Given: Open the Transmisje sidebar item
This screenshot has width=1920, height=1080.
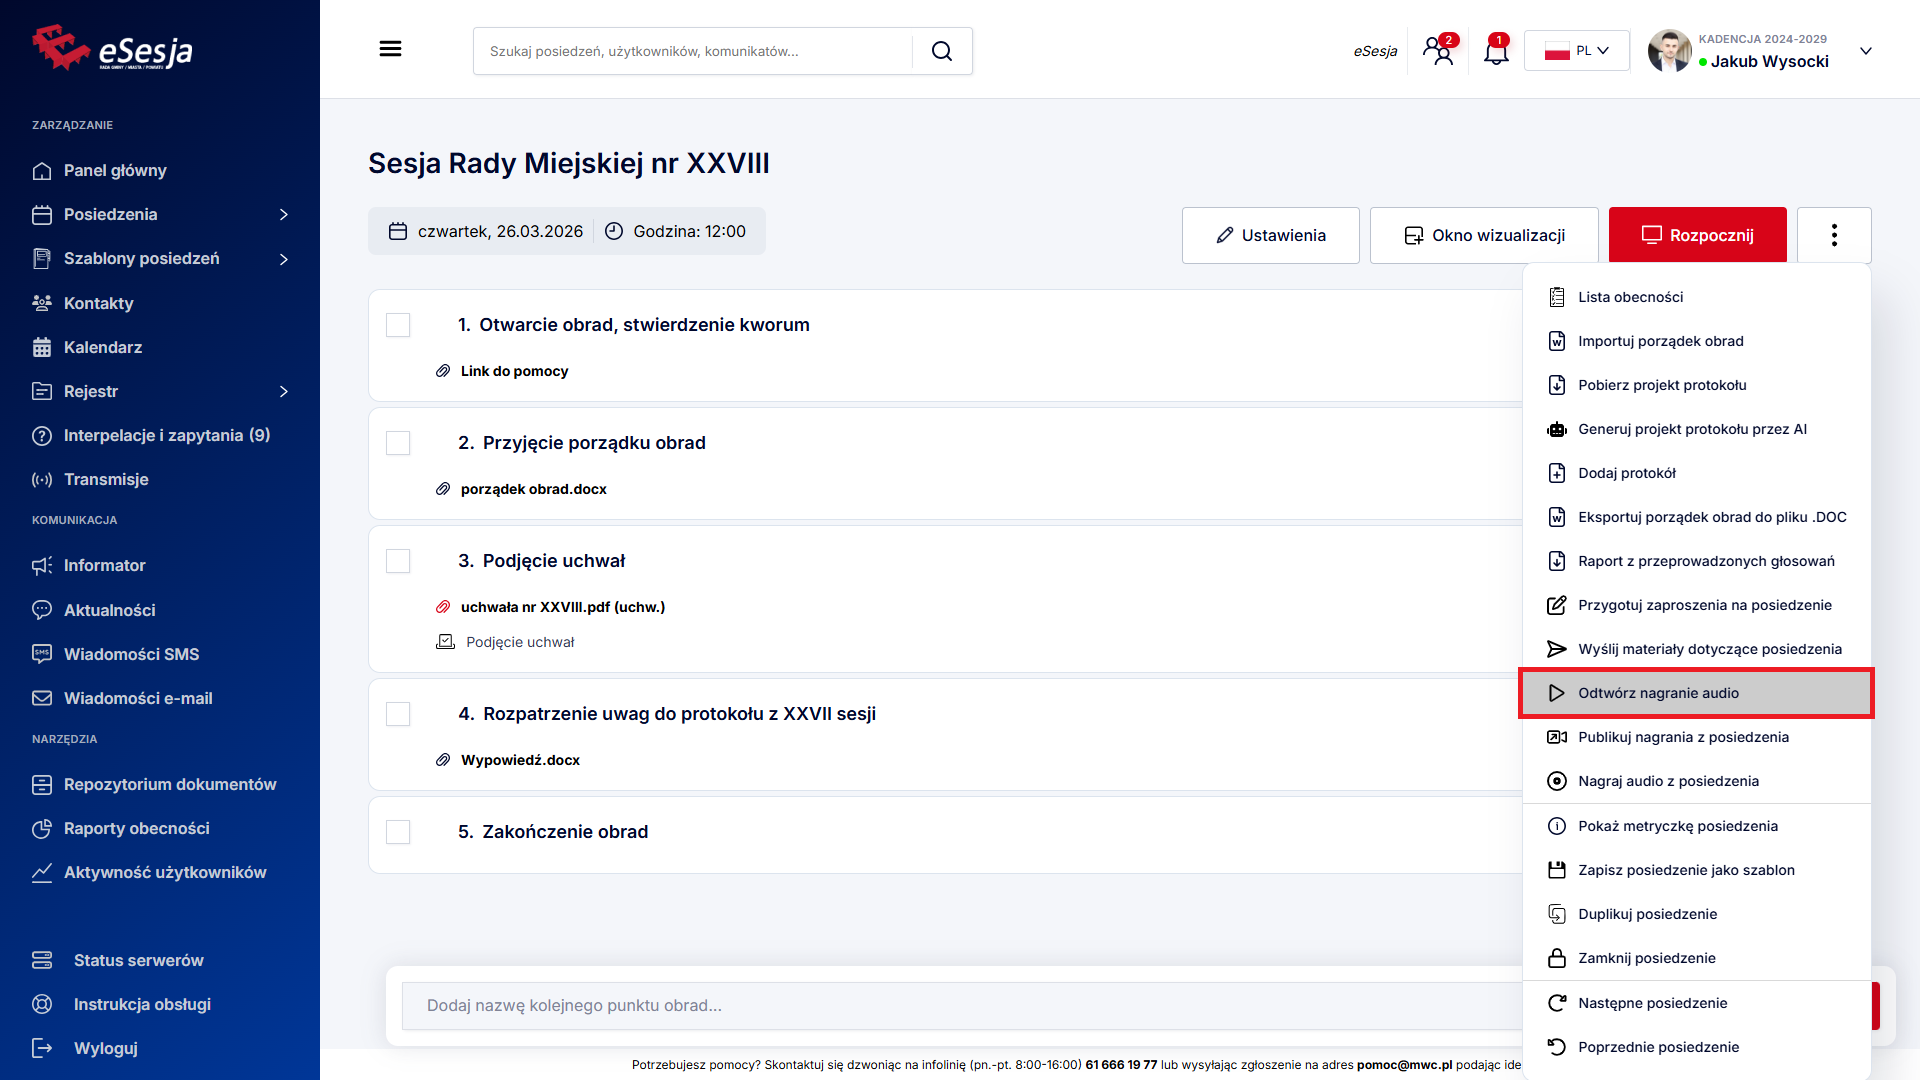Looking at the screenshot, I should coord(106,479).
